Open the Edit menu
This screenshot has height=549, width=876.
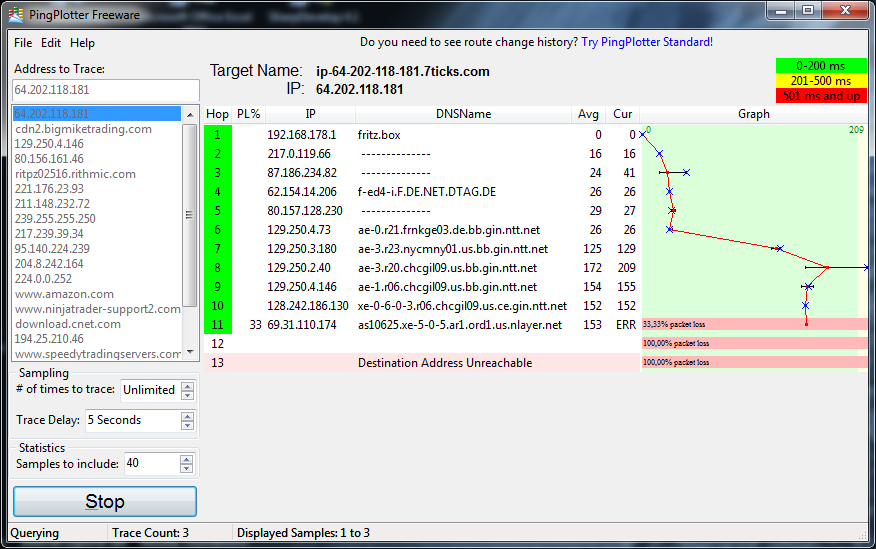click(x=51, y=43)
